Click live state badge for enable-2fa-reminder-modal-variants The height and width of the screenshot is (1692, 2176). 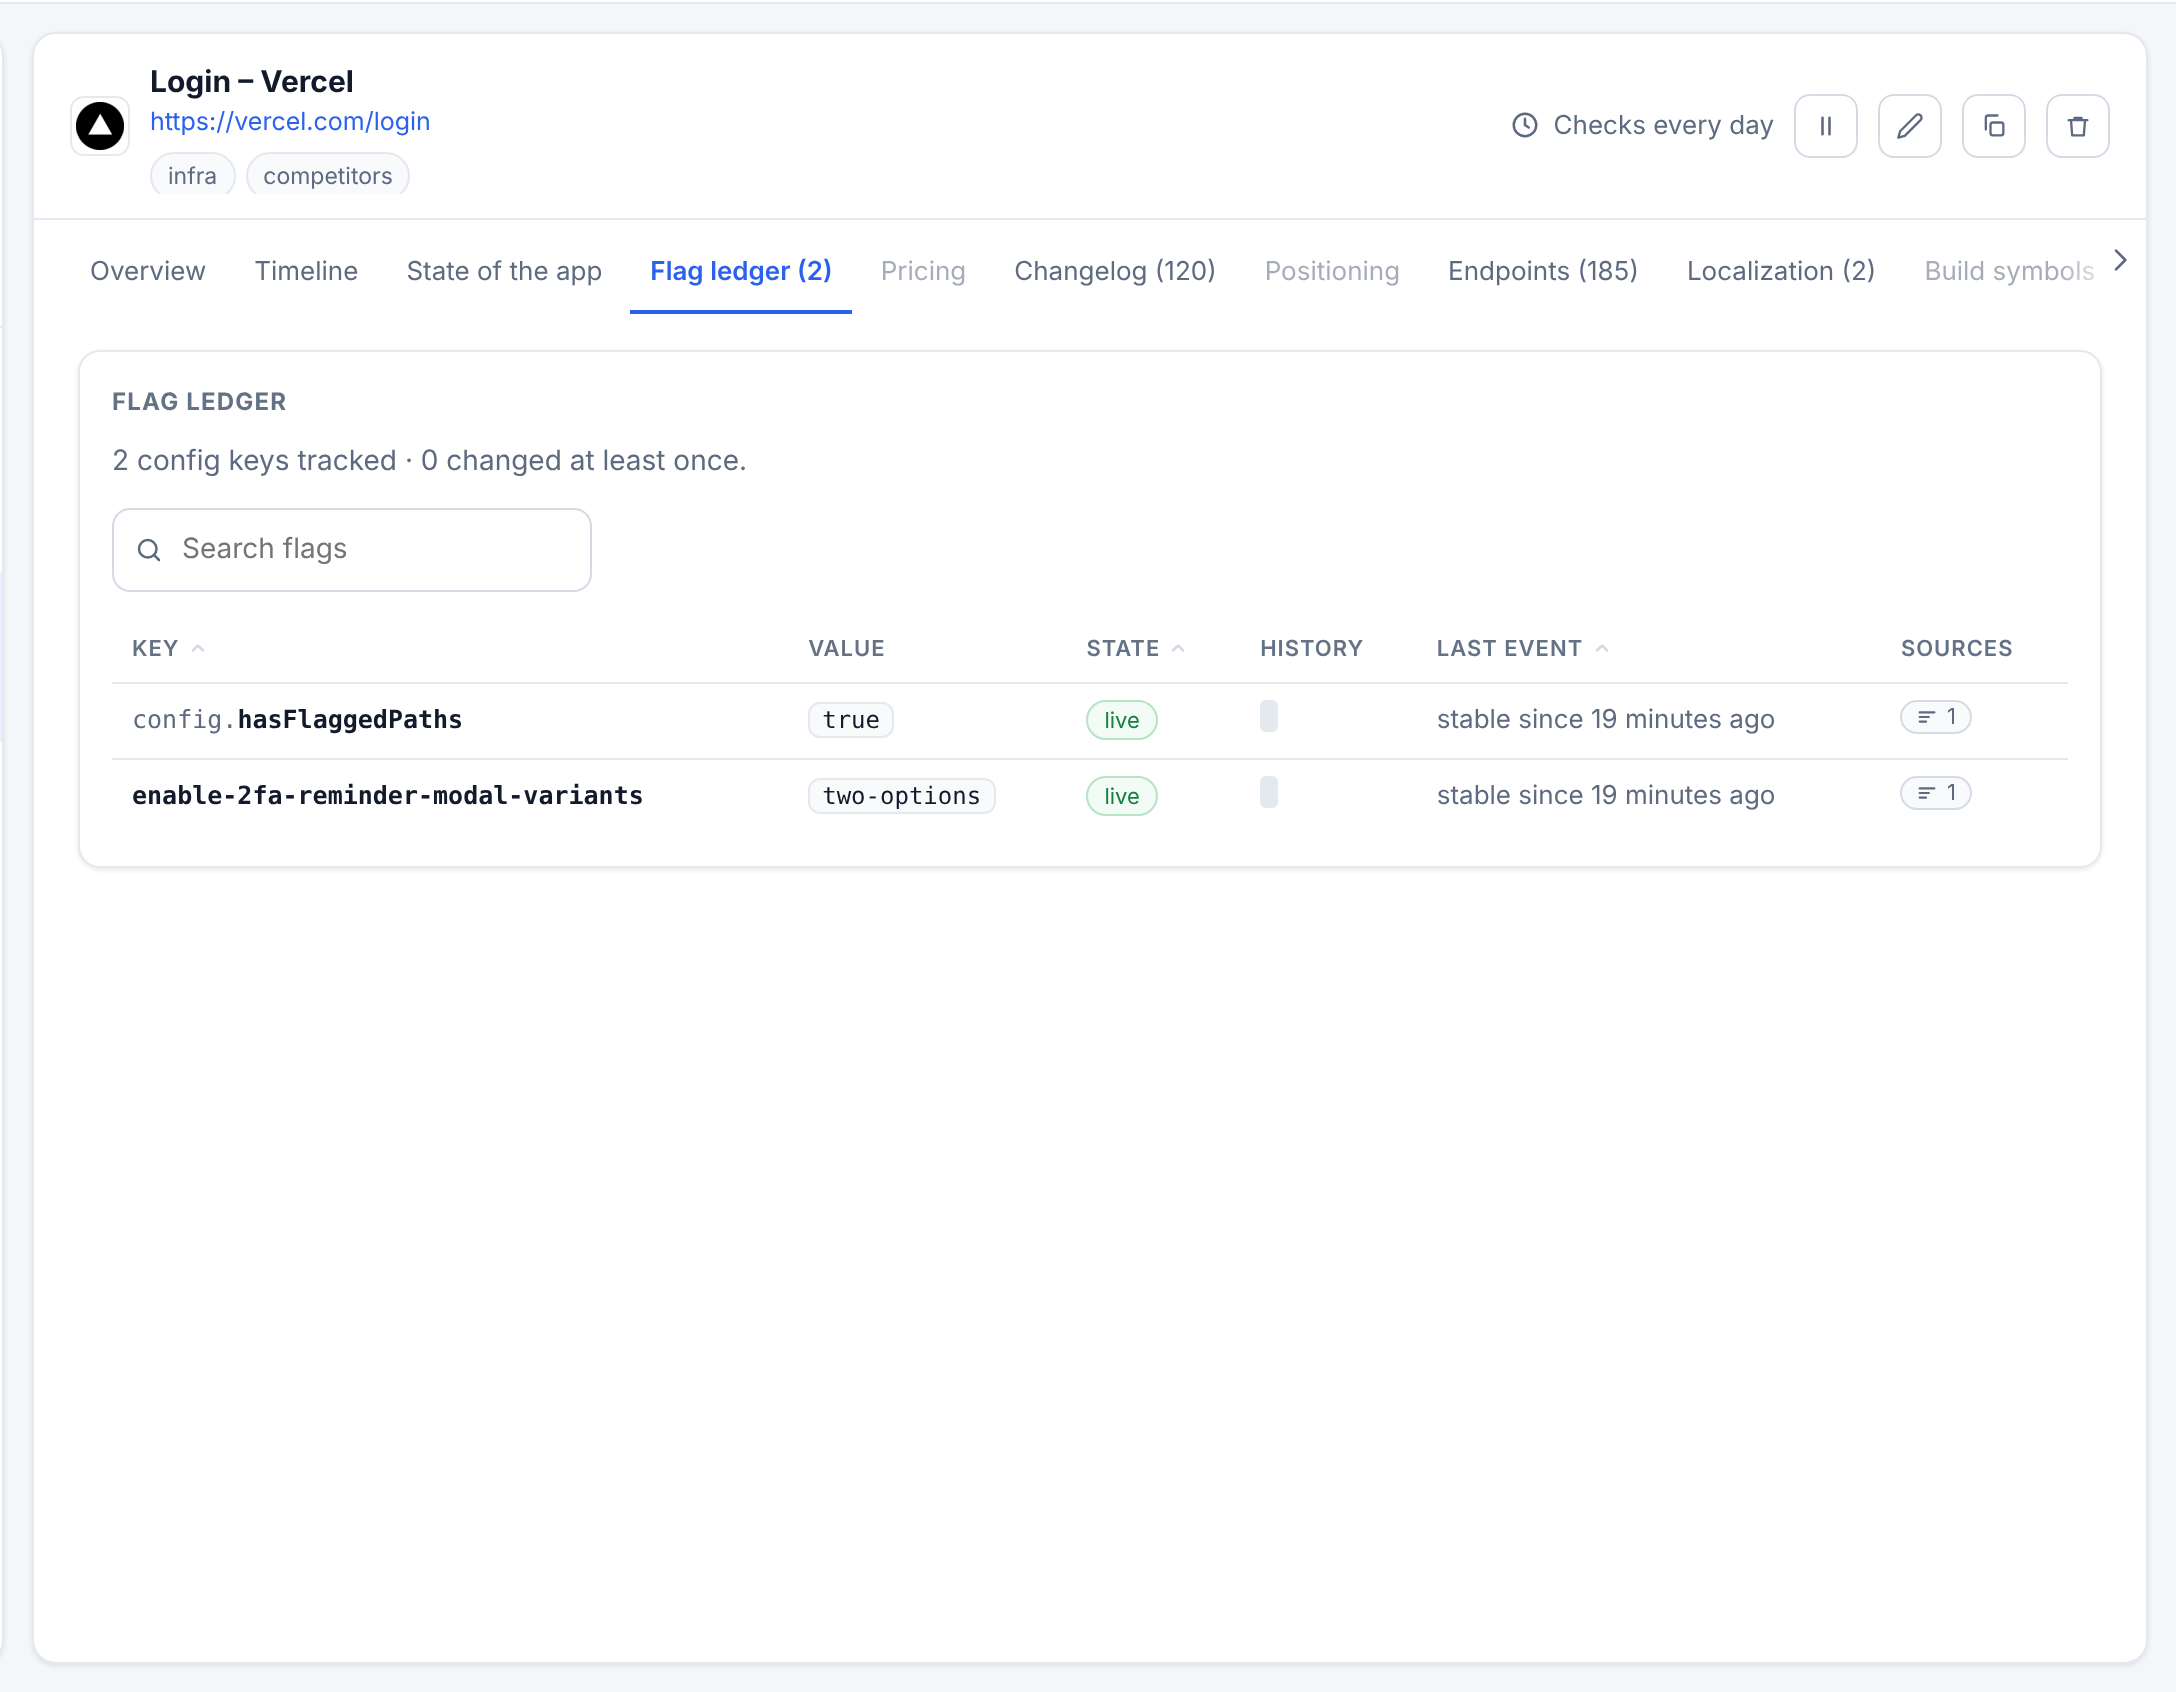click(1122, 796)
